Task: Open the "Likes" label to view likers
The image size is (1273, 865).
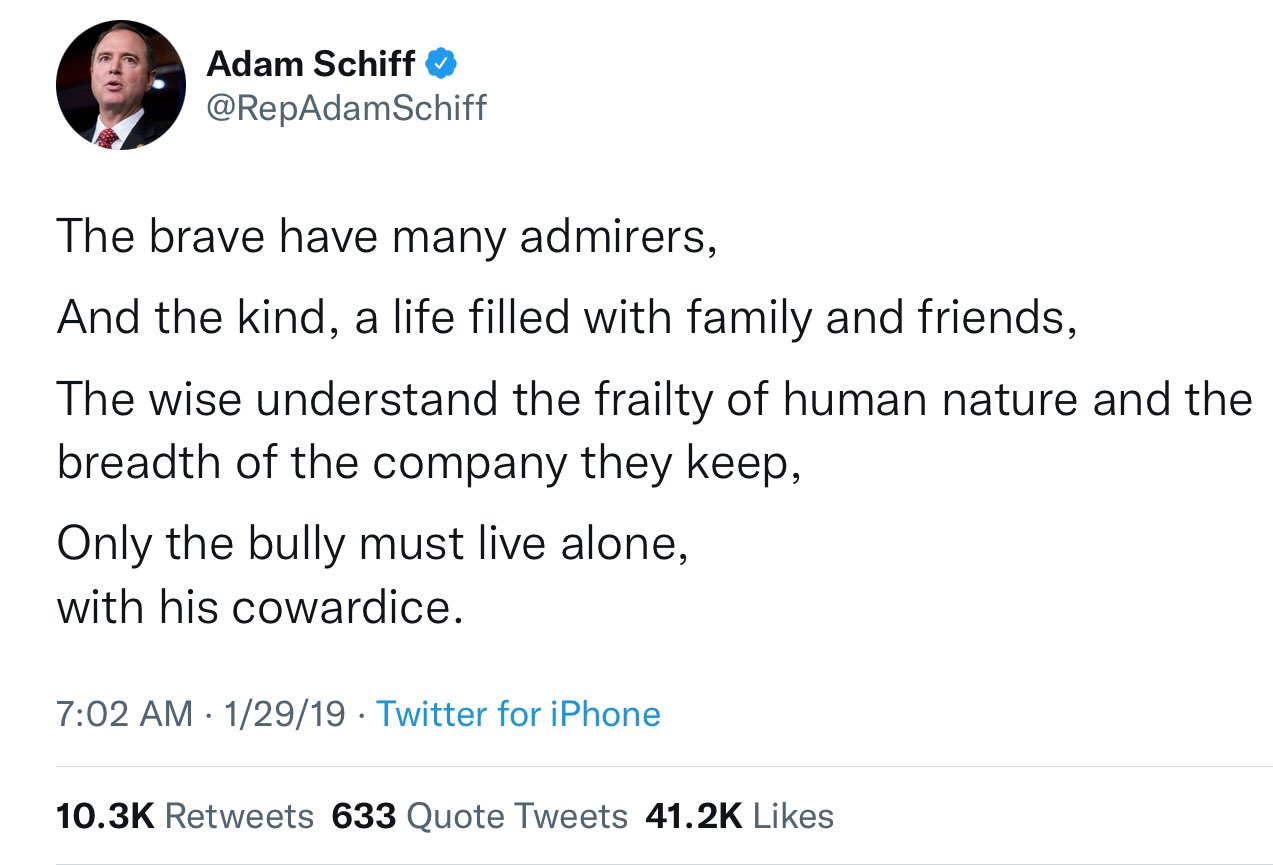Action: (793, 816)
